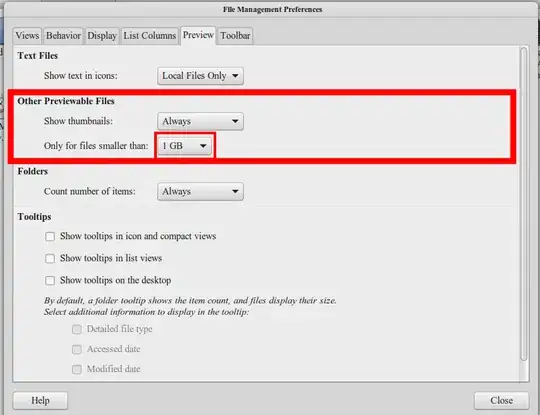Click the Close button
Image resolution: width=540 pixels, height=415 pixels.
click(501, 401)
